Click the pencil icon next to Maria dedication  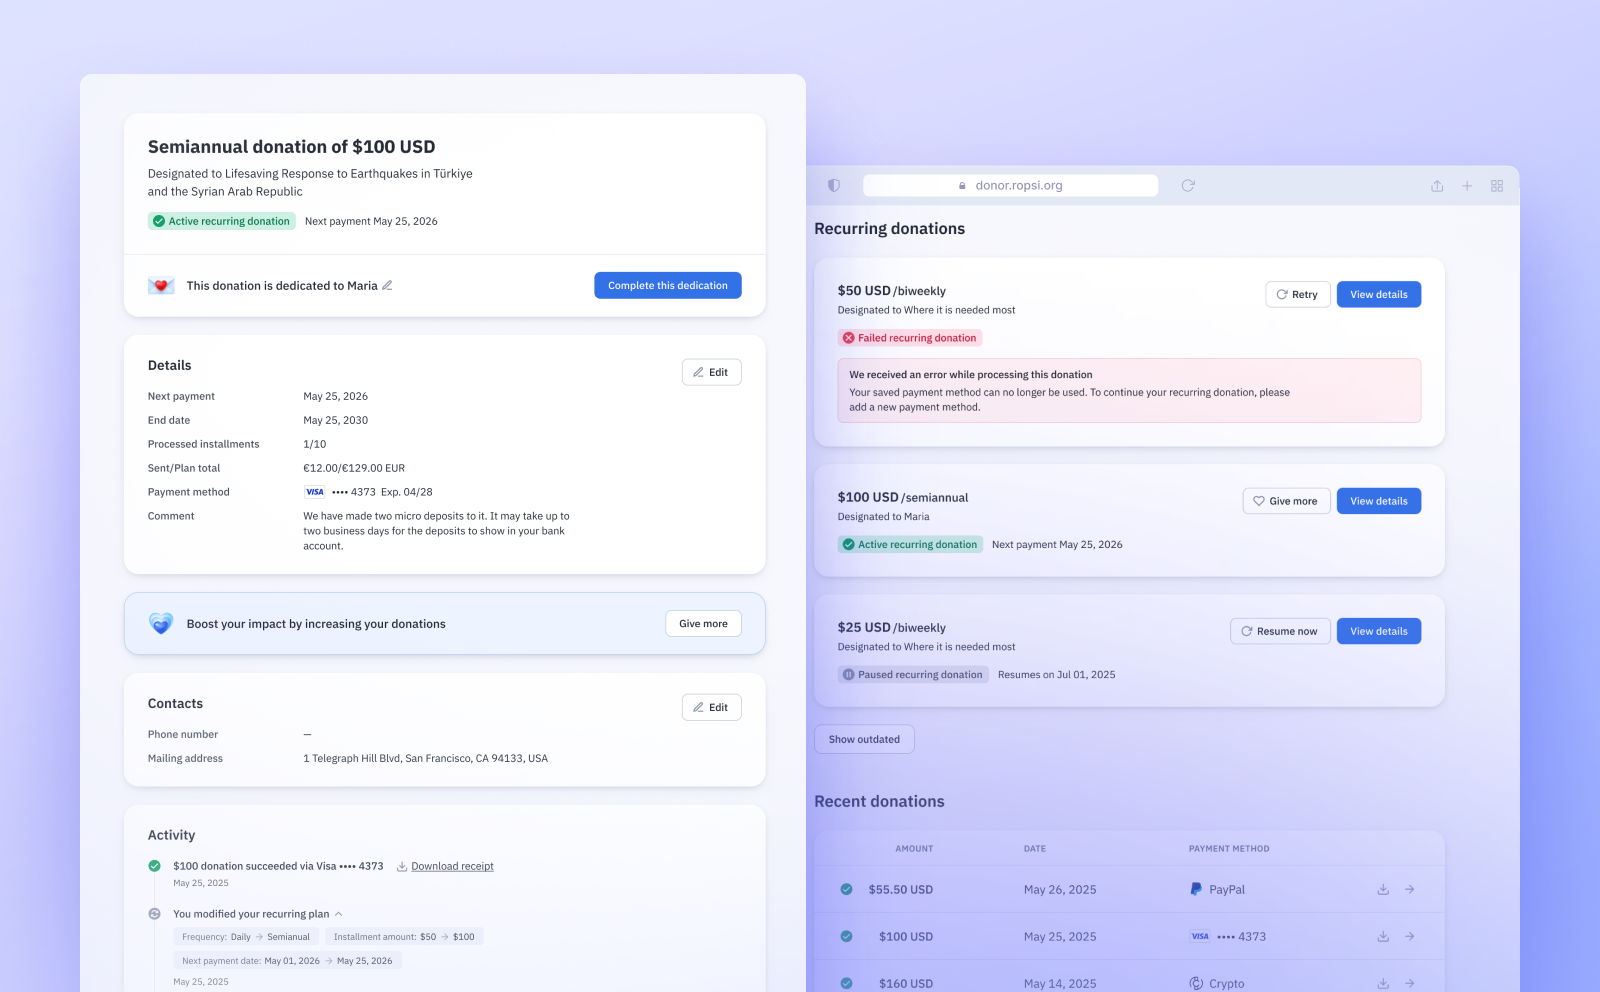click(387, 286)
